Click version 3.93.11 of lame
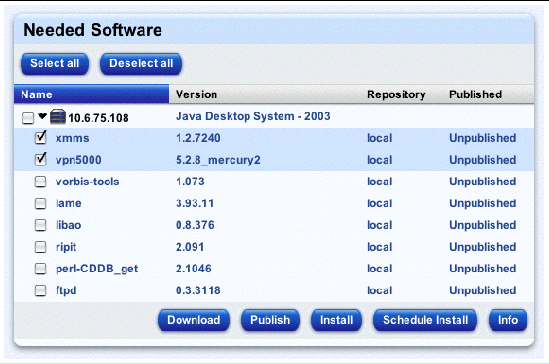The height and width of the screenshot is (364, 549). point(195,203)
